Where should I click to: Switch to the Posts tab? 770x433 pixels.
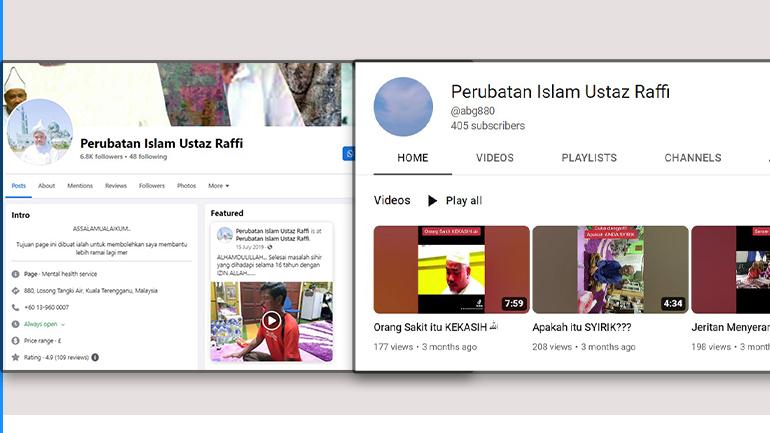point(19,186)
